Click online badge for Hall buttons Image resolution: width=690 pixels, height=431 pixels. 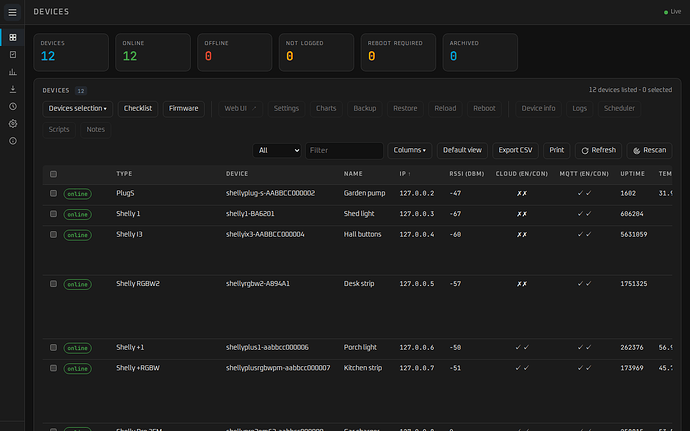(77, 235)
